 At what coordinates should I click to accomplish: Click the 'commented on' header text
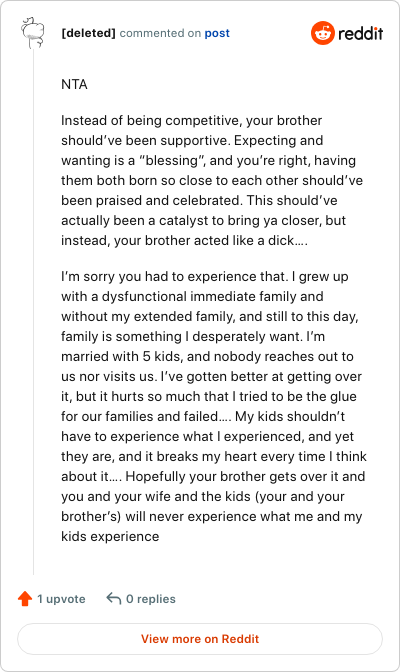[x=160, y=33]
